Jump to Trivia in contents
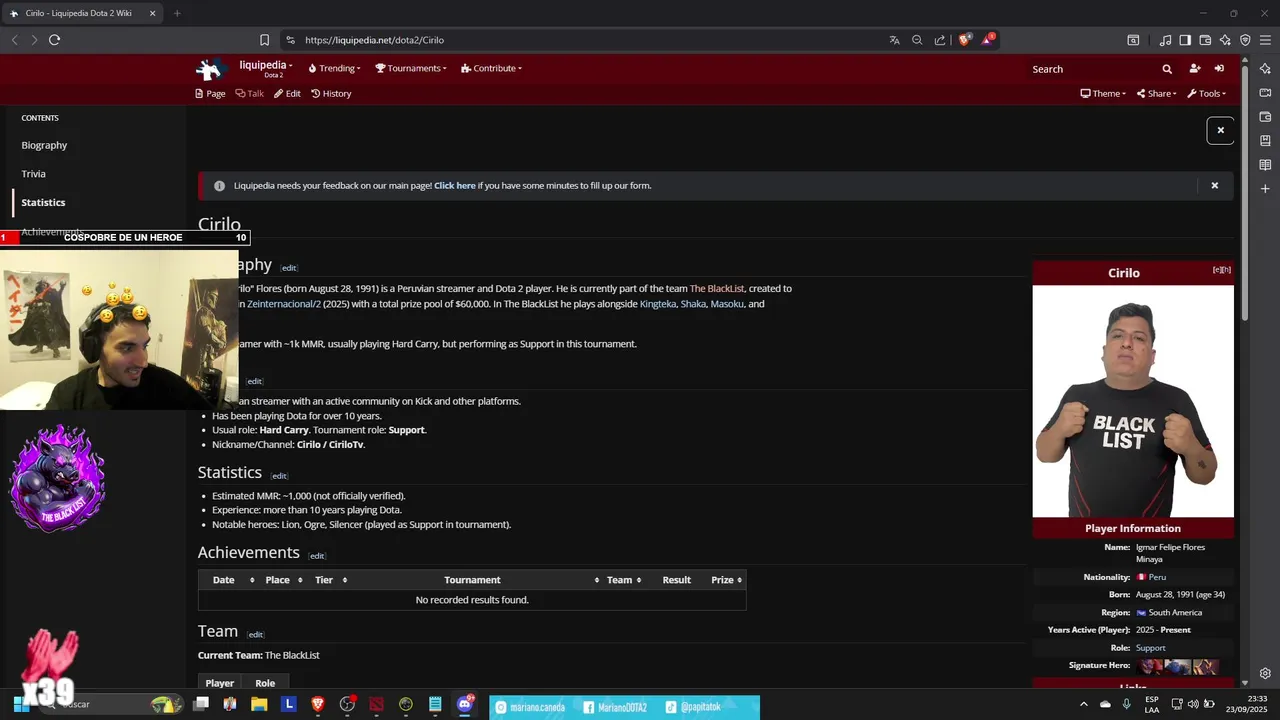 coord(33,174)
